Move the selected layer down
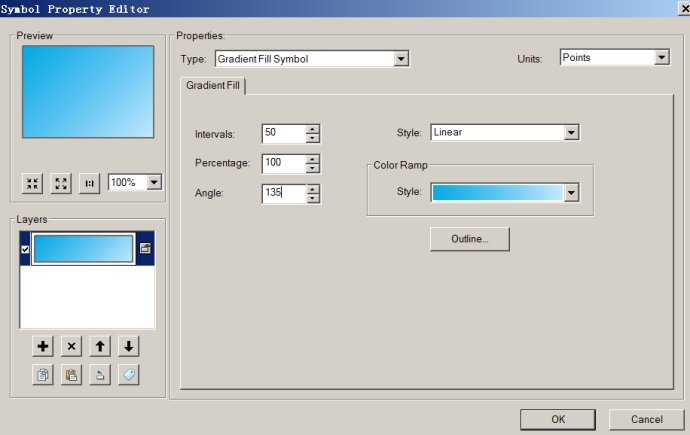Image resolution: width=690 pixels, height=435 pixels. pos(128,346)
